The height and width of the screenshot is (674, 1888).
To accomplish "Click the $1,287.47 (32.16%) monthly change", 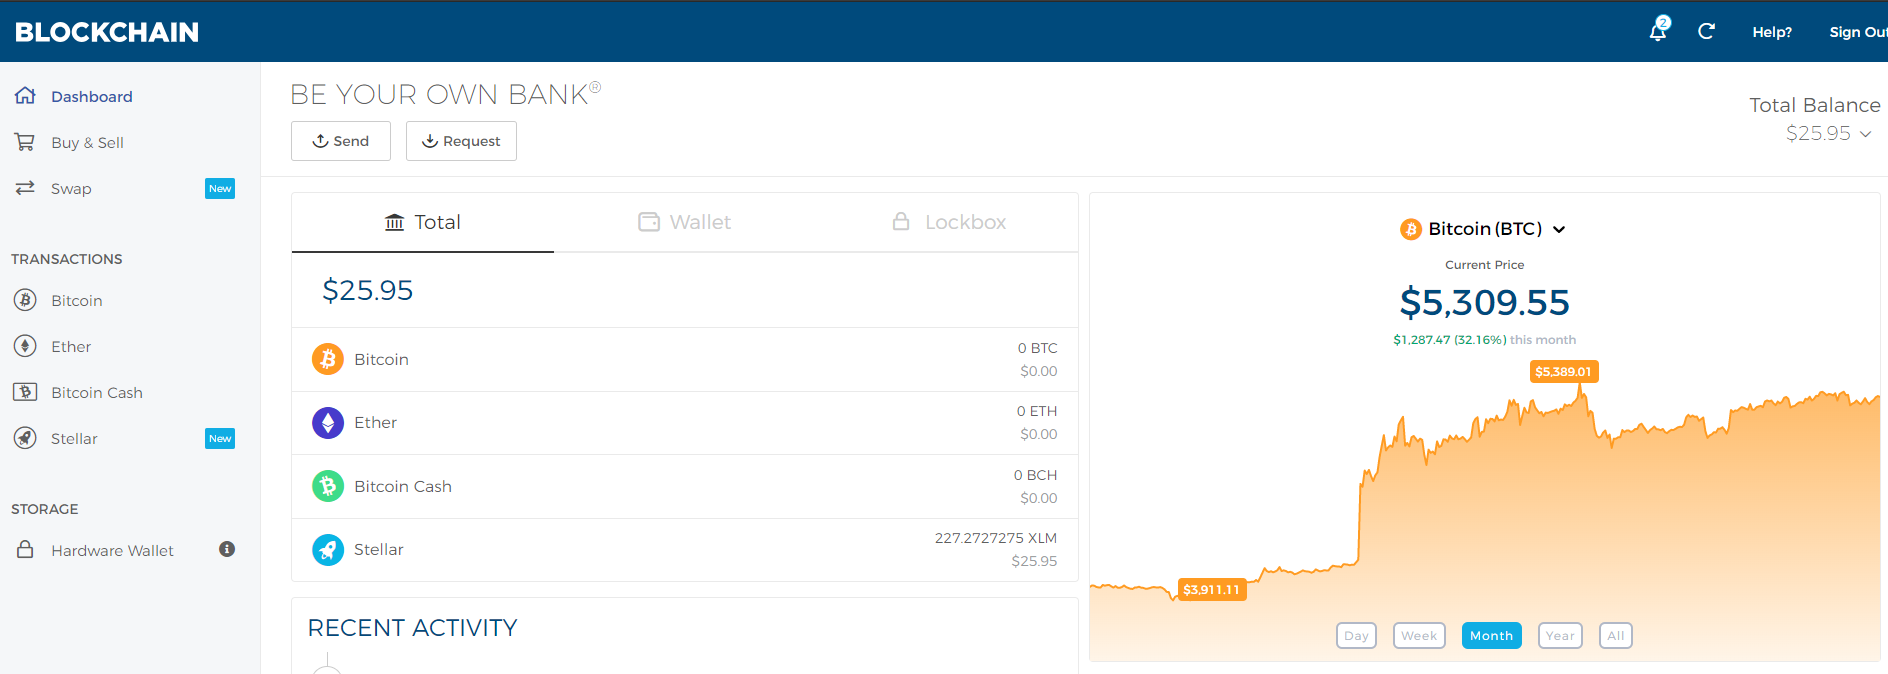I will (x=1449, y=340).
